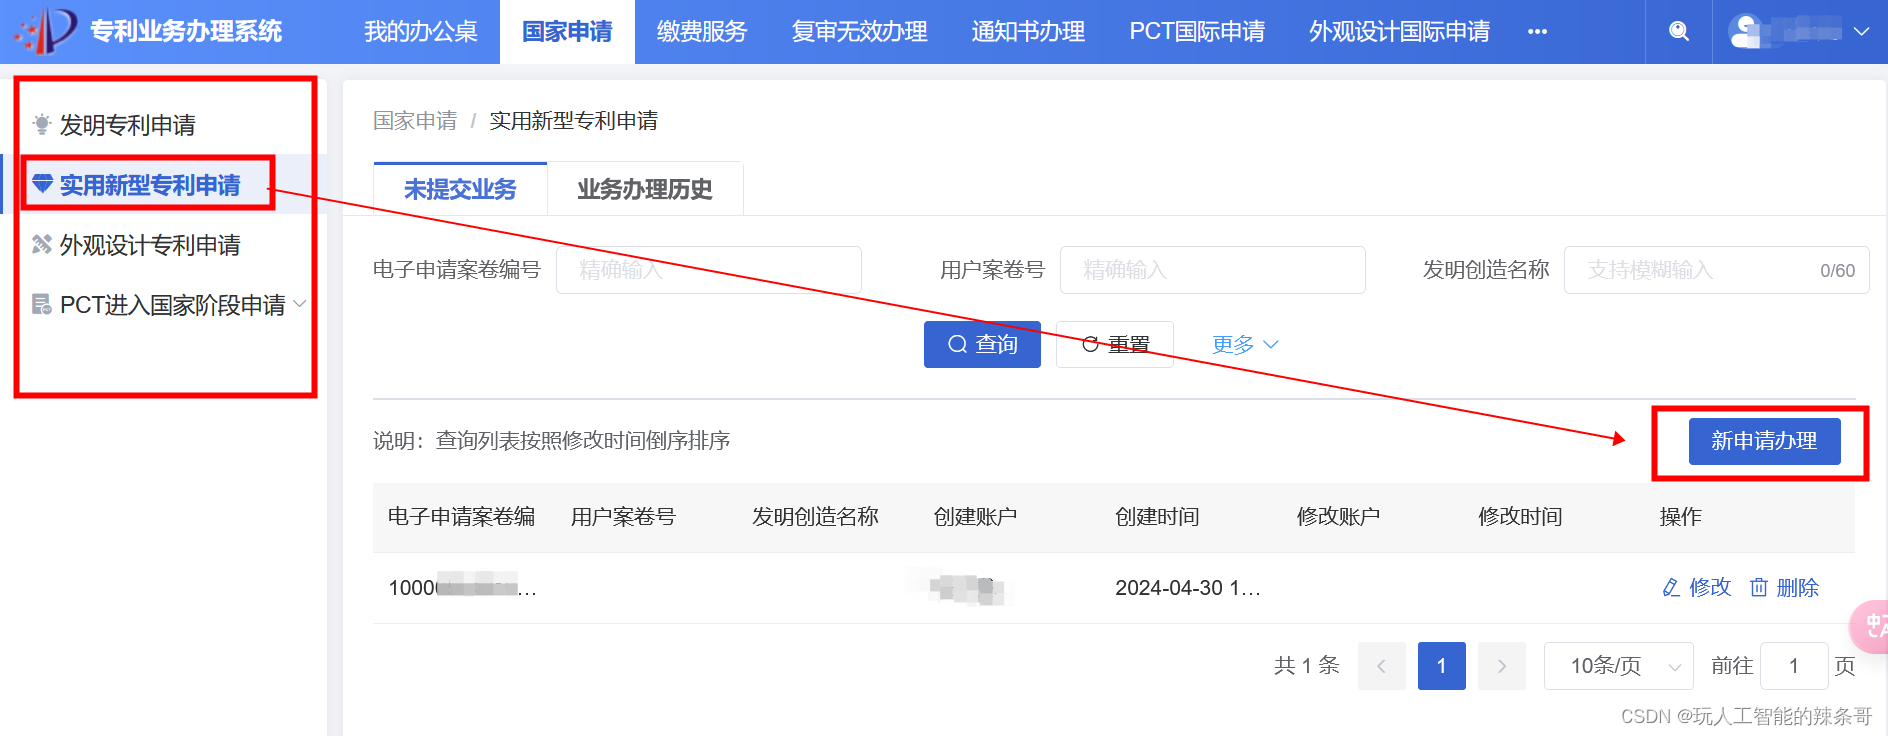Click the design tools icon beside 外观设计专利申请
Viewport: 1888px width, 736px height.
click(x=42, y=244)
